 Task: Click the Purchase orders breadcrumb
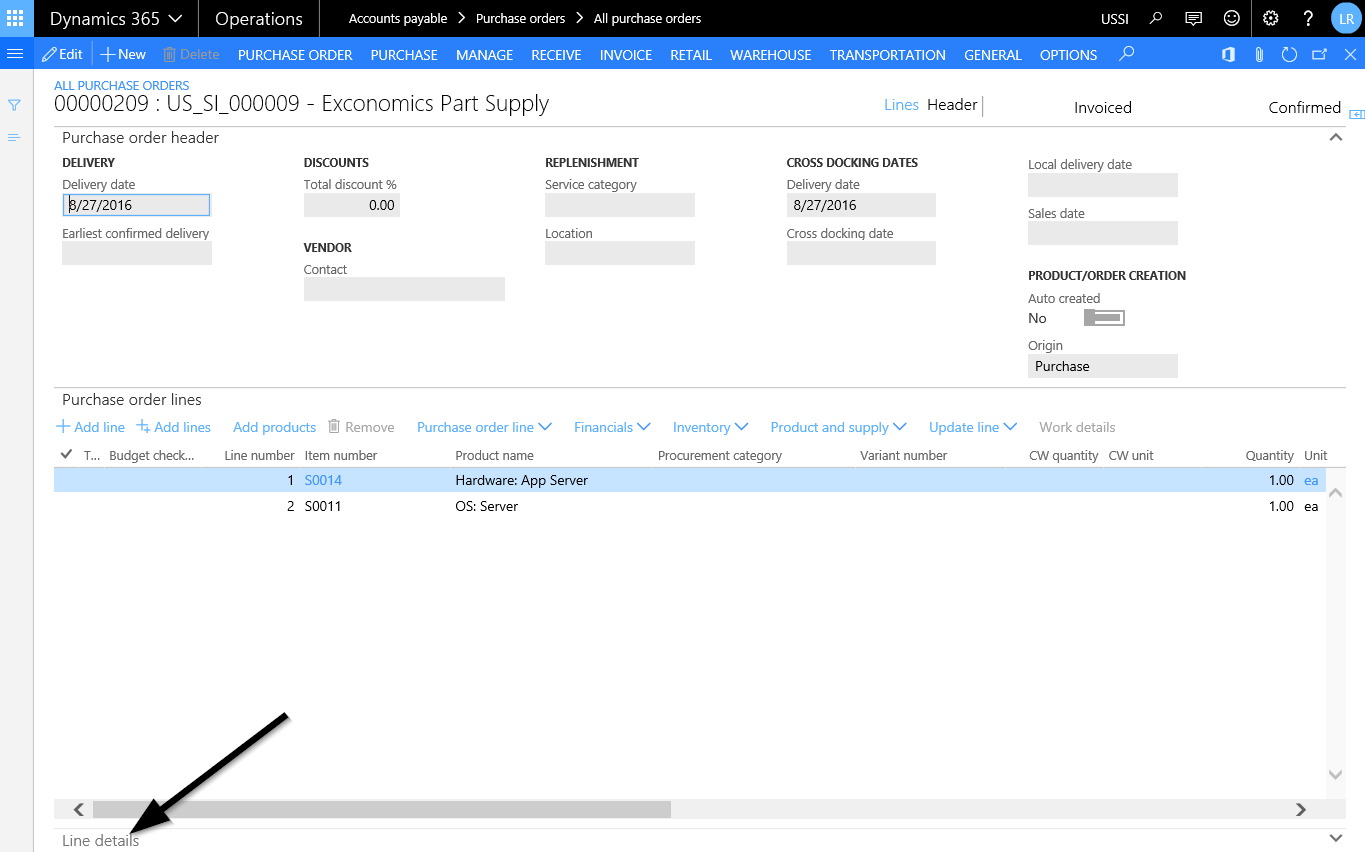point(520,18)
